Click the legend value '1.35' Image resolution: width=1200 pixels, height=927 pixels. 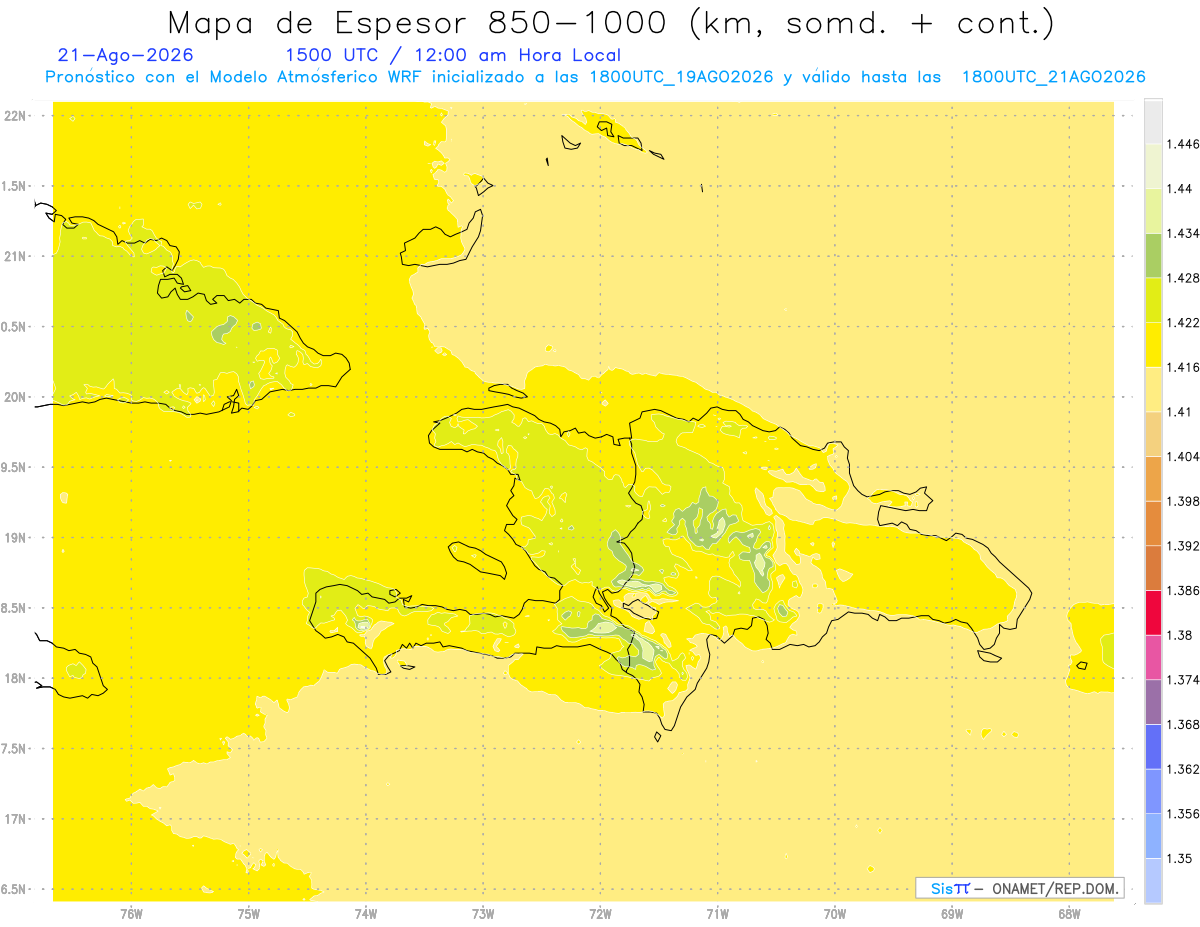pos(1179,858)
